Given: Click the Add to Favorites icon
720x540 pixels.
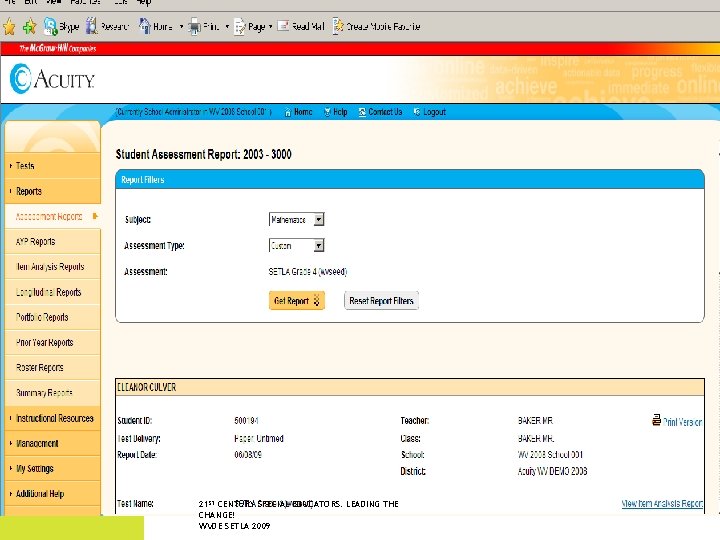Looking at the screenshot, I should [29, 27].
